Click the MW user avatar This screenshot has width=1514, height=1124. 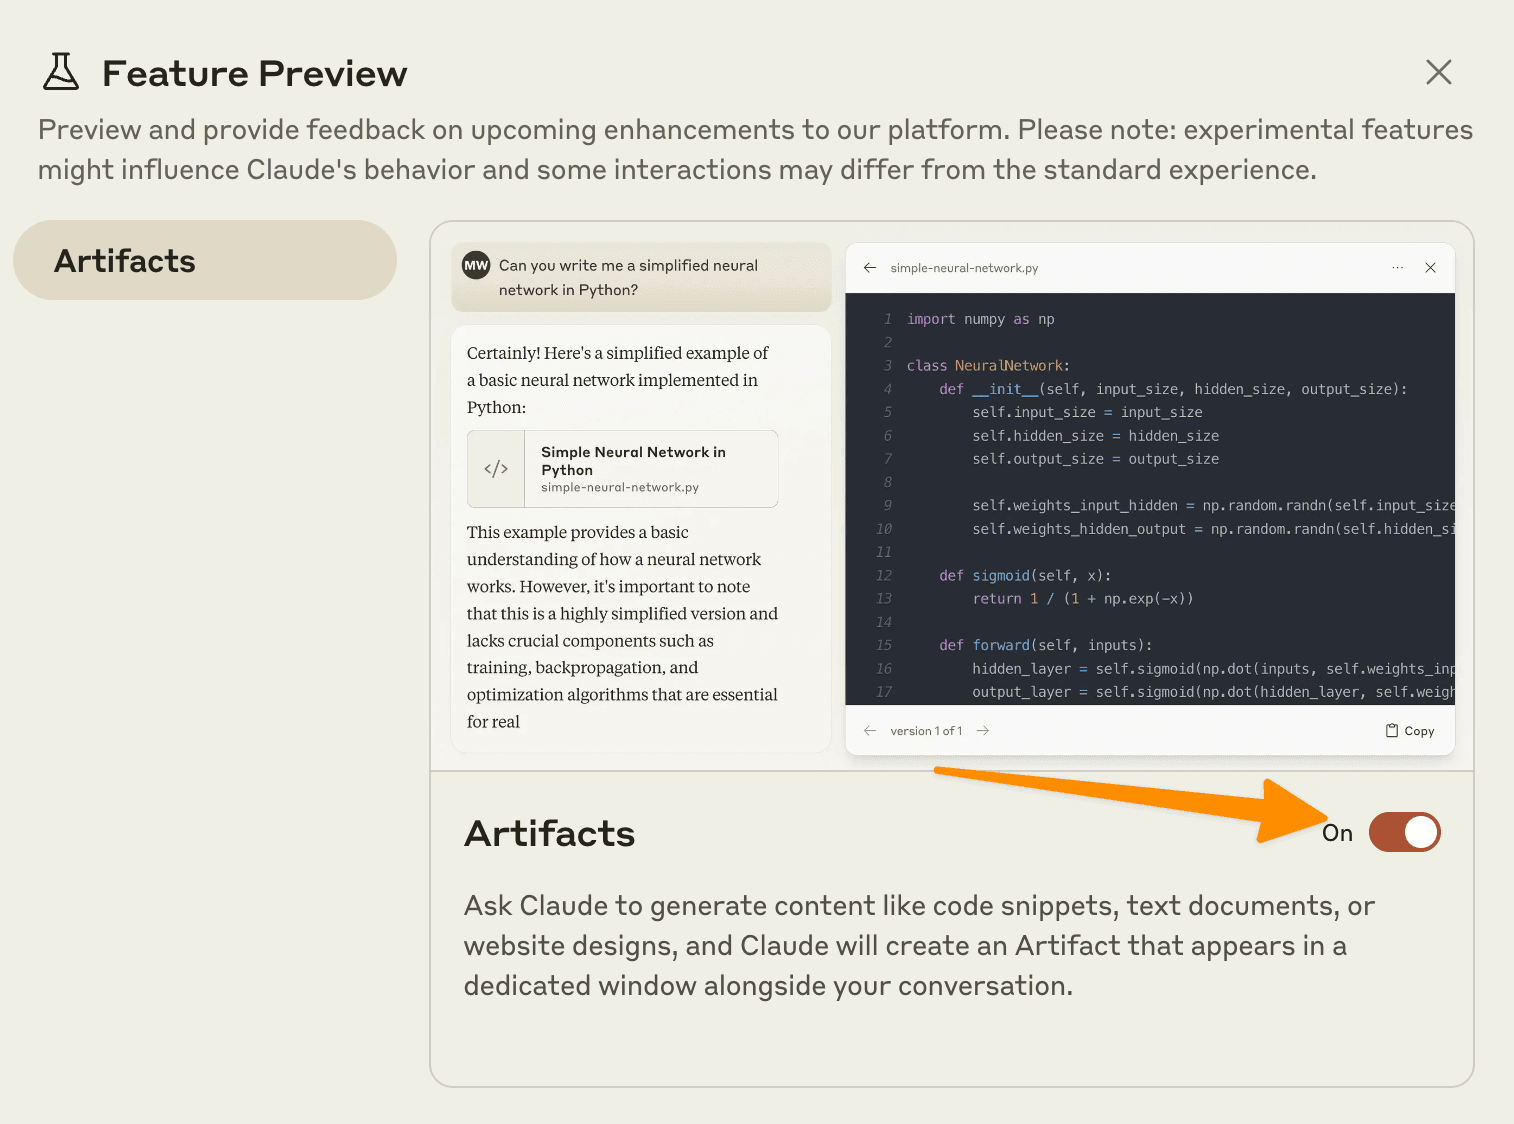tap(475, 265)
